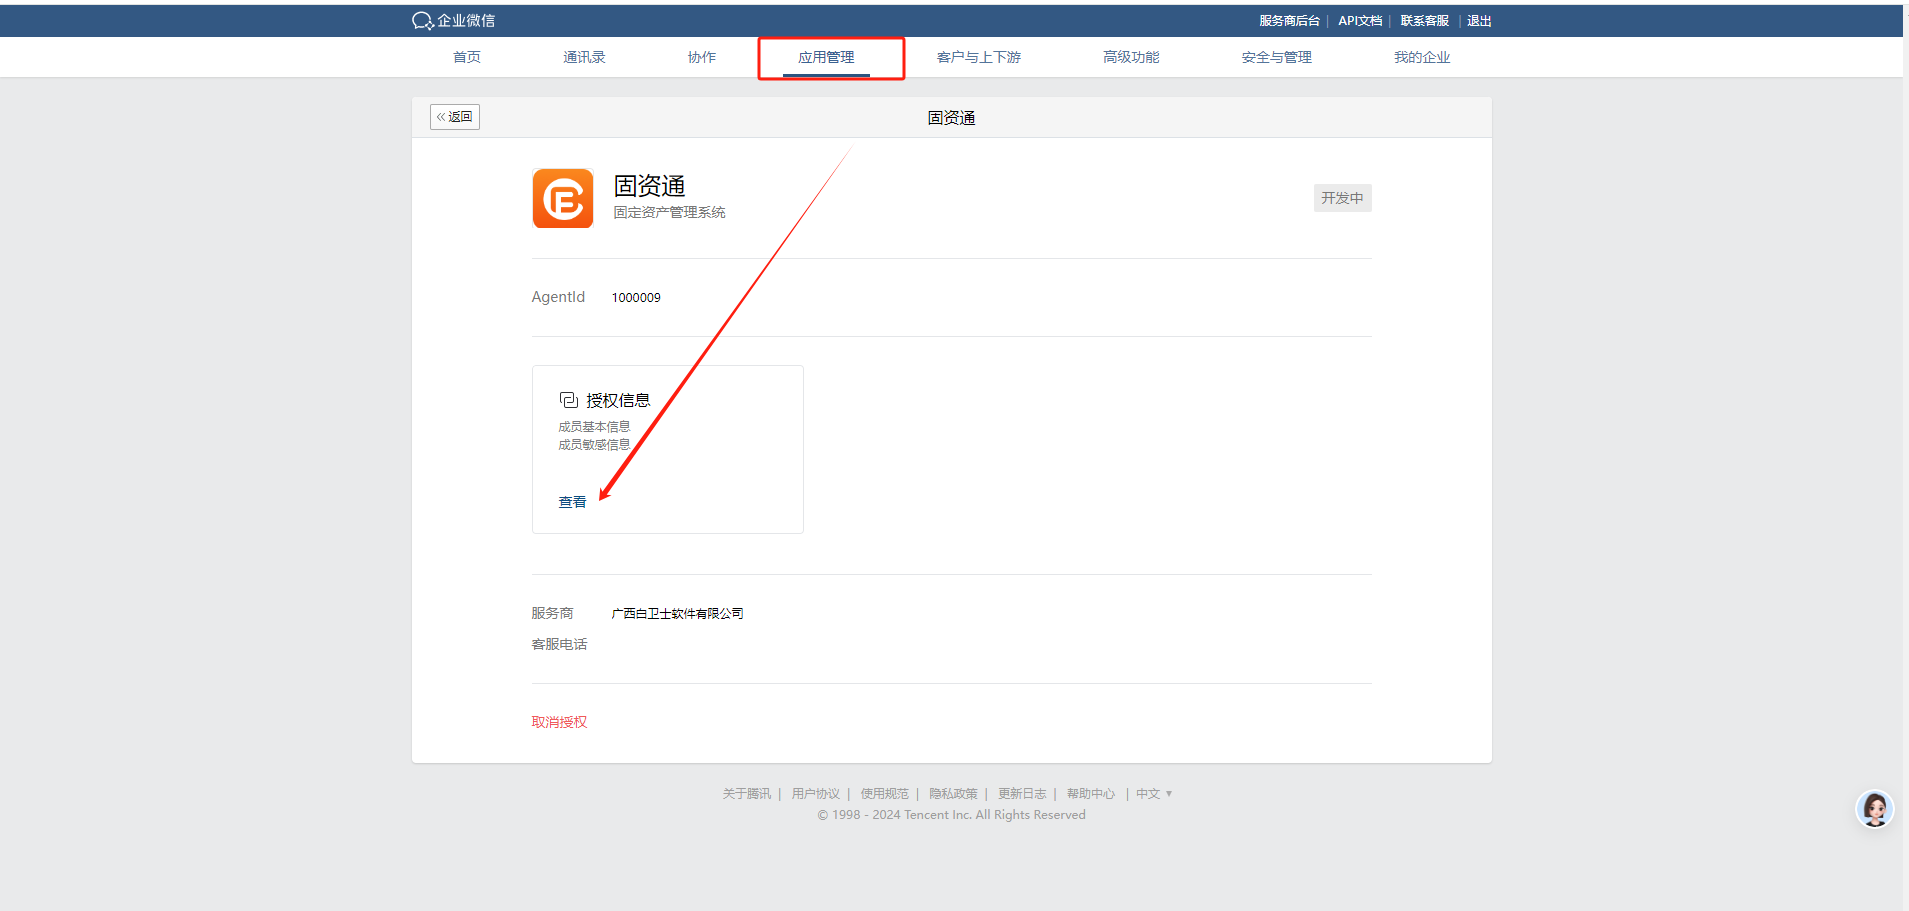Viewport: 1909px width, 911px height.
Task: Click 查看 link in 授权信息 card
Action: pos(572,502)
